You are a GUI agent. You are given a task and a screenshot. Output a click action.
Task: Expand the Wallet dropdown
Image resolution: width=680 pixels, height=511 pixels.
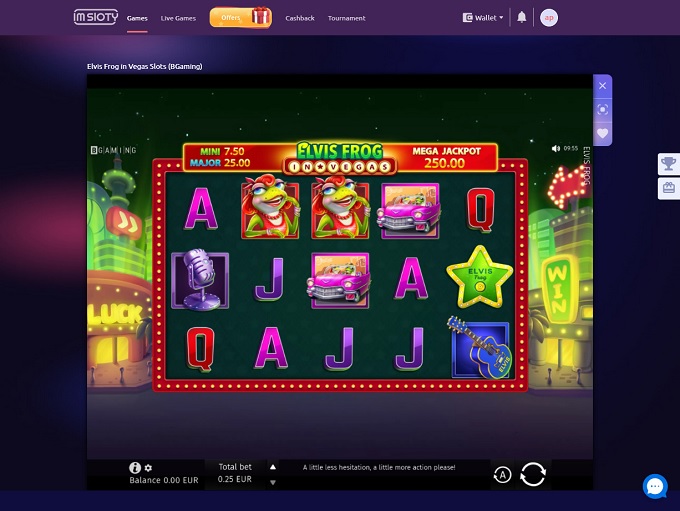[483, 18]
